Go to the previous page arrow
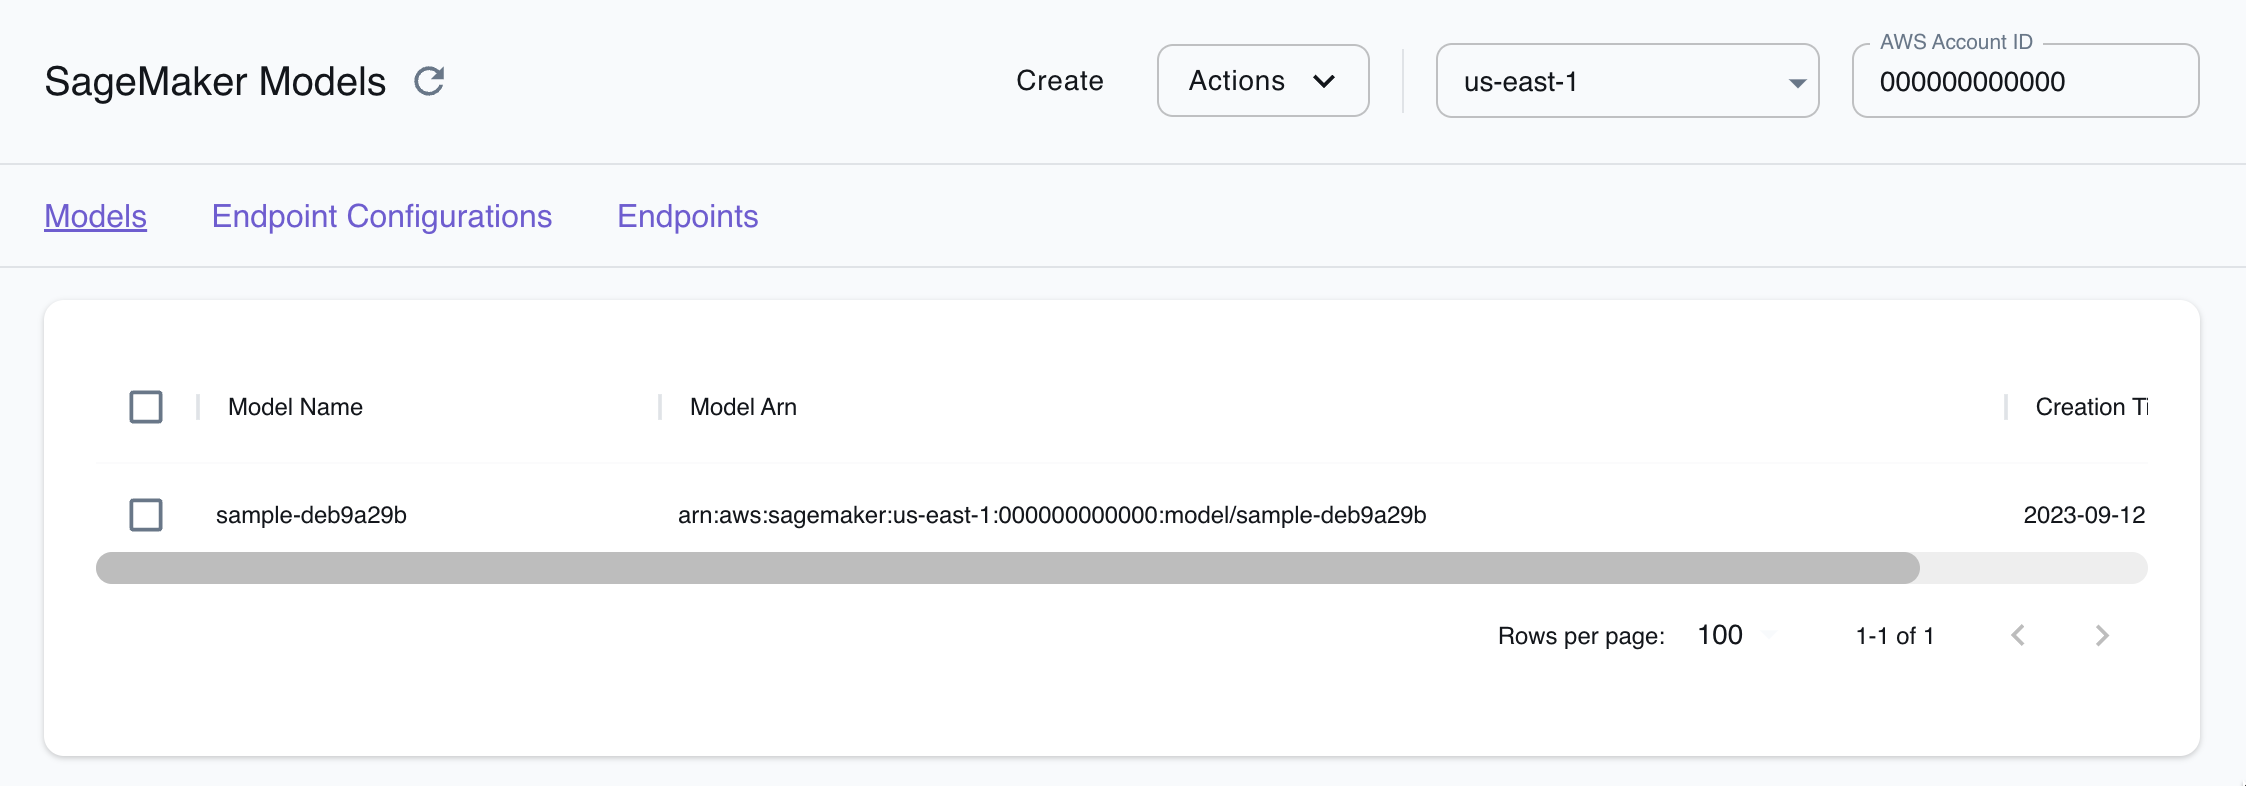Viewport: 2246px width, 786px height. tap(2018, 636)
